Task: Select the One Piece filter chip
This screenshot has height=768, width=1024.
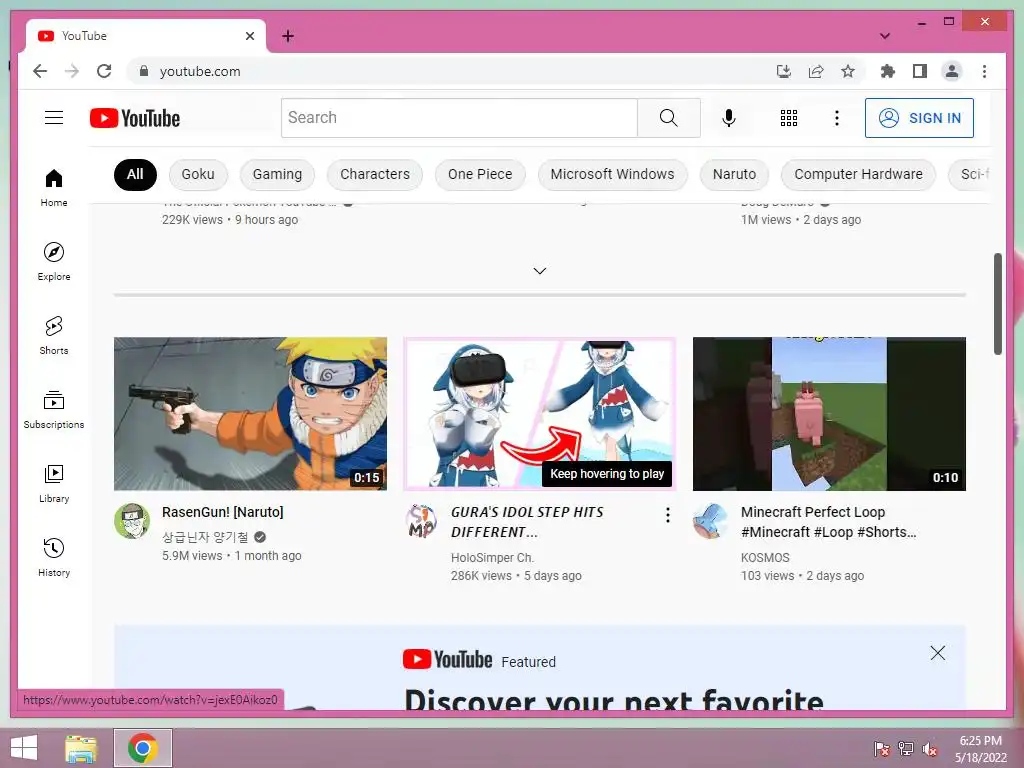Action: 480,174
